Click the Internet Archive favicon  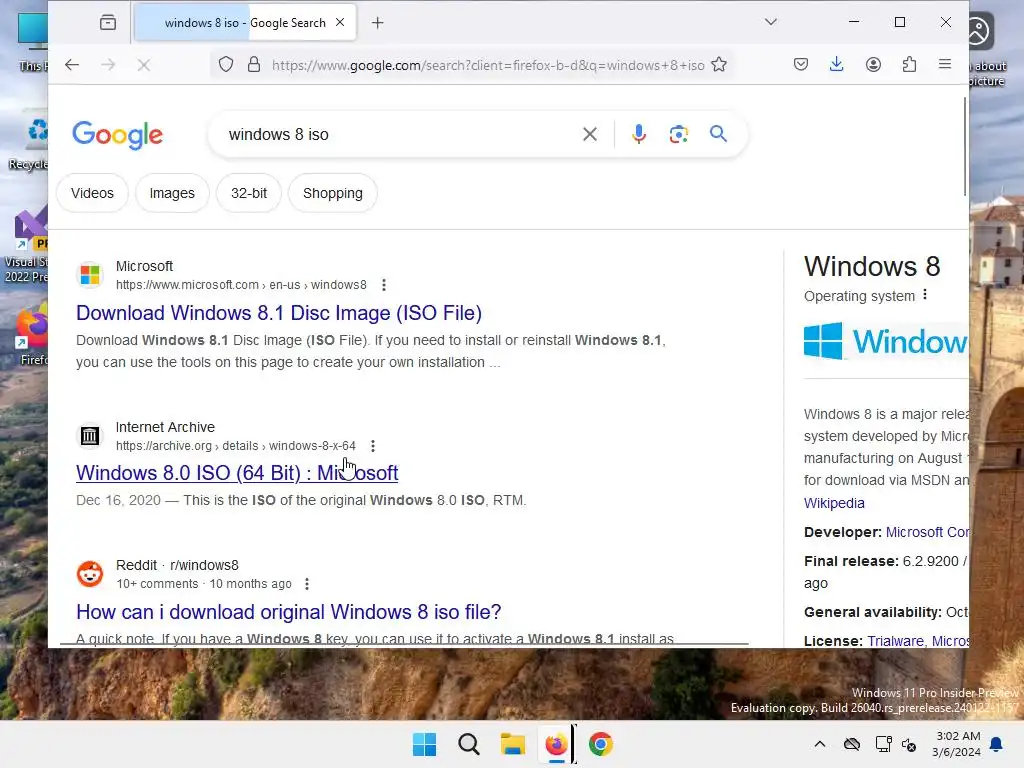[x=90, y=436]
